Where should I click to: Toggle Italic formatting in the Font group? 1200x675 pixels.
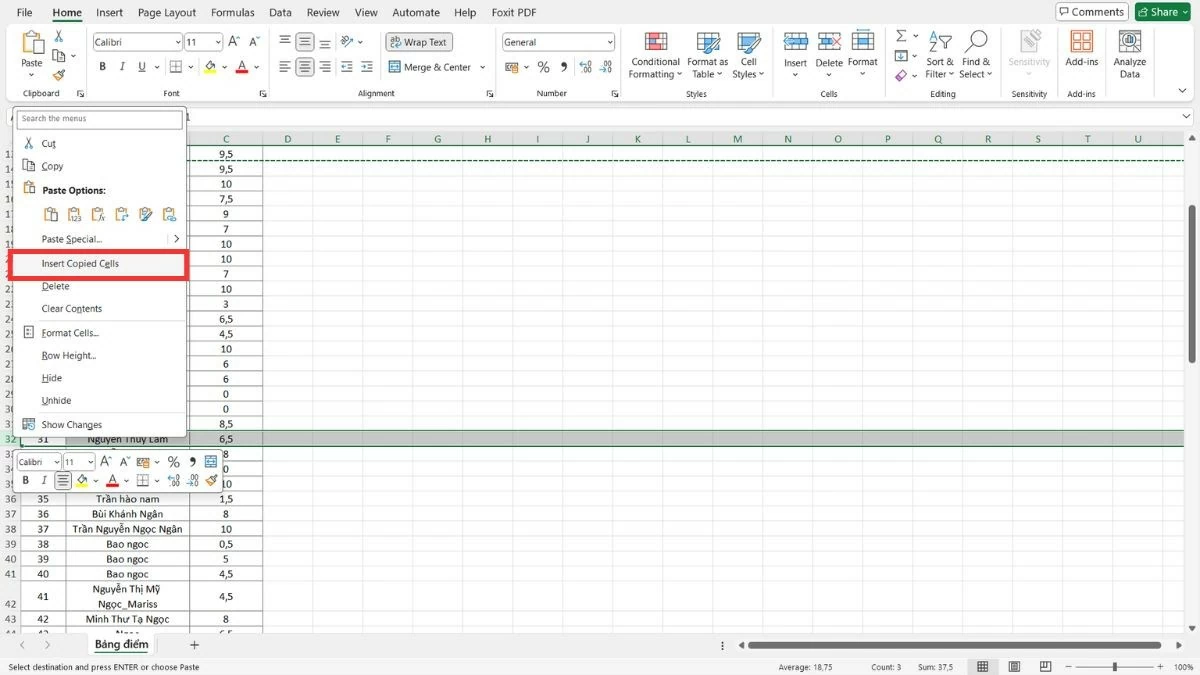121,66
